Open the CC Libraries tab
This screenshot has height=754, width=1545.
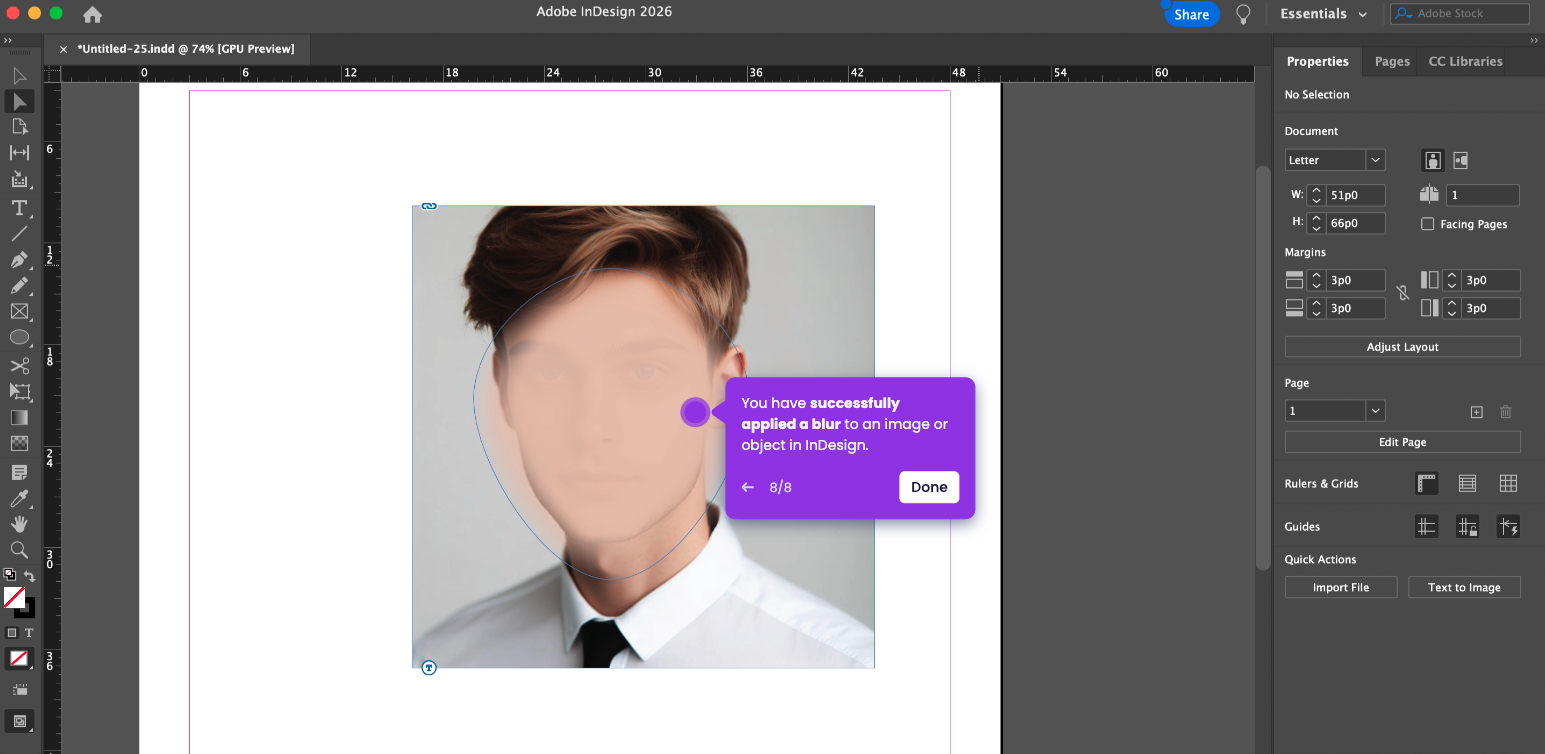(1464, 61)
